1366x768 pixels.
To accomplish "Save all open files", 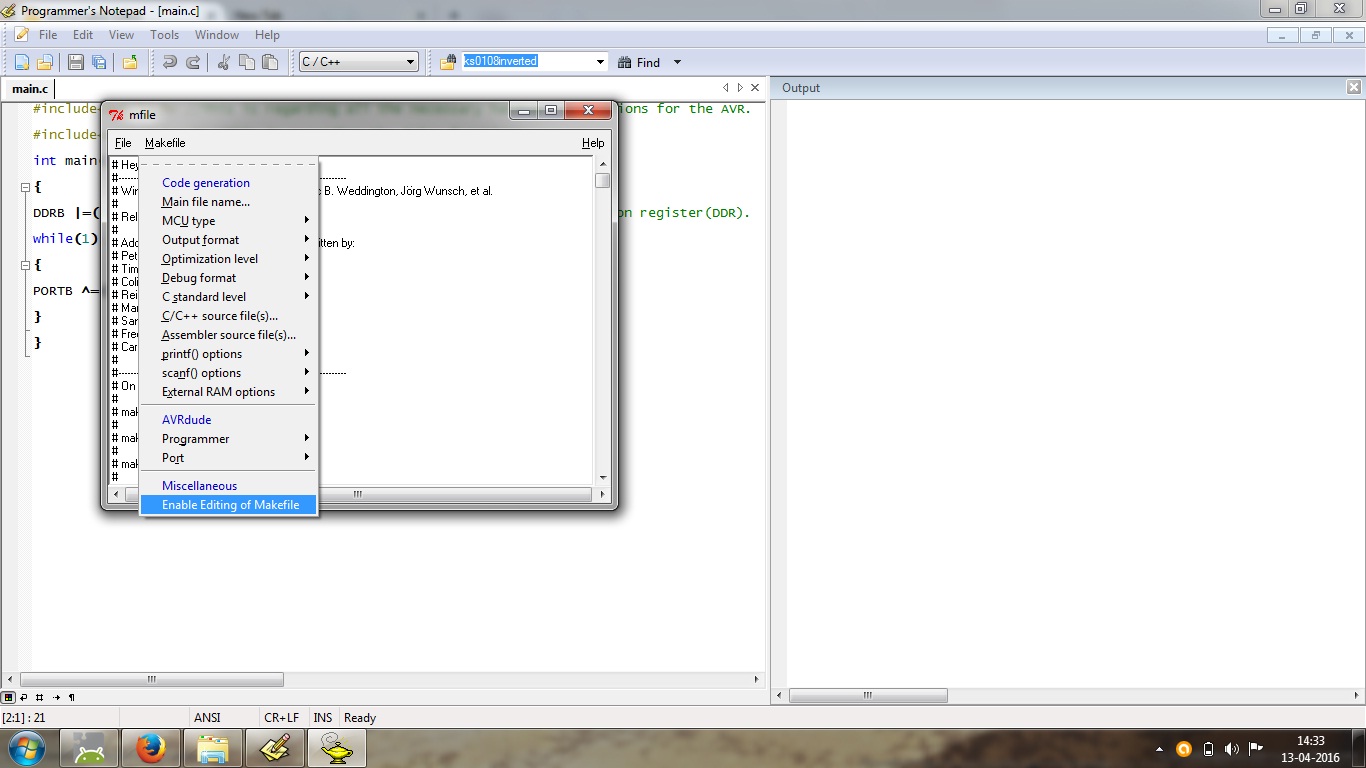I will [x=98, y=61].
